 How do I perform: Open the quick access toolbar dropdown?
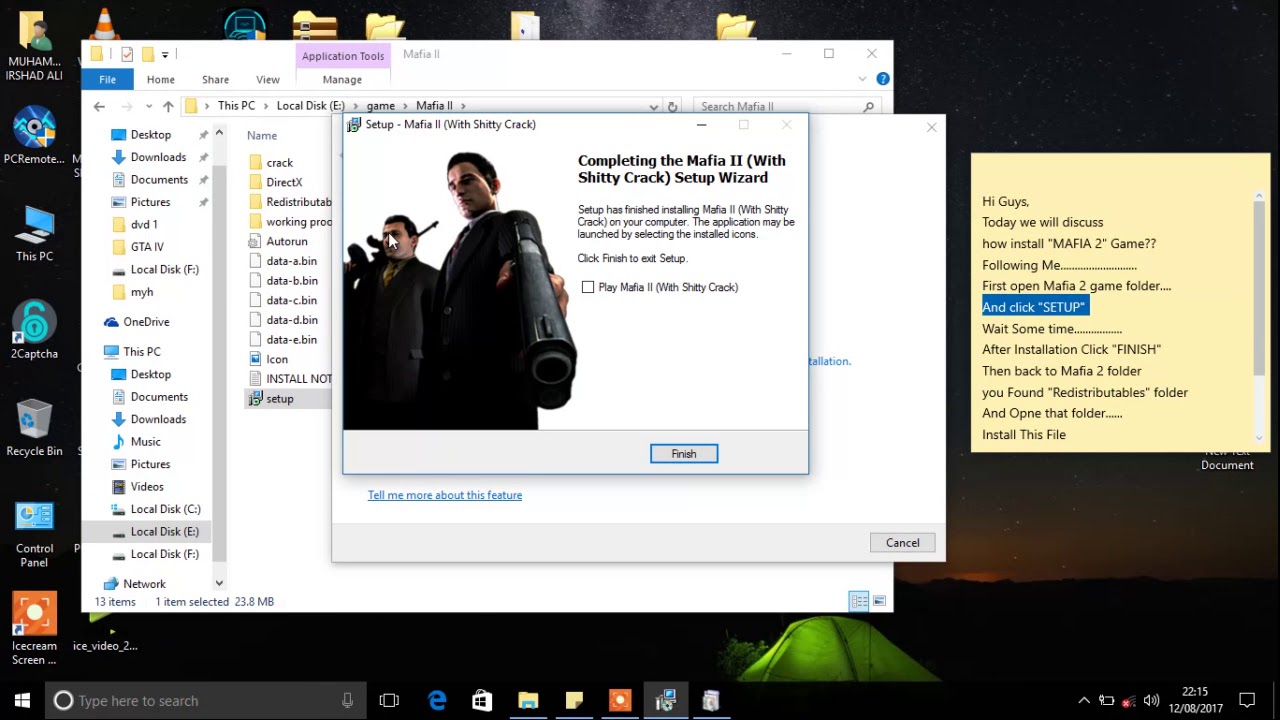coord(165,54)
